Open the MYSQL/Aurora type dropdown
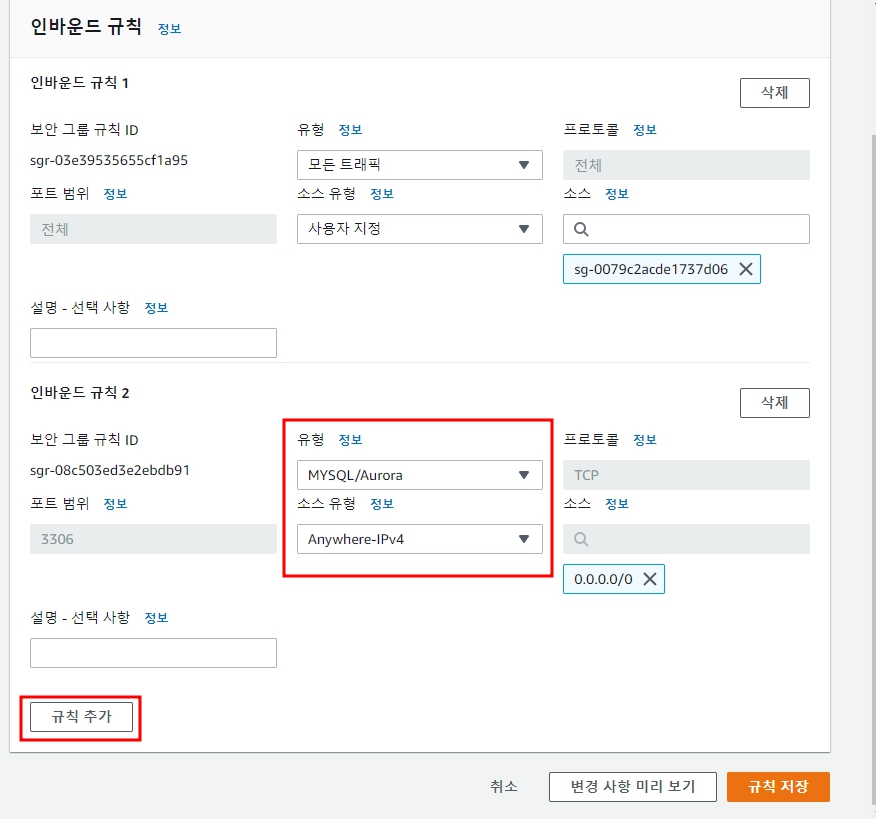This screenshot has width=876, height=819. [x=420, y=475]
